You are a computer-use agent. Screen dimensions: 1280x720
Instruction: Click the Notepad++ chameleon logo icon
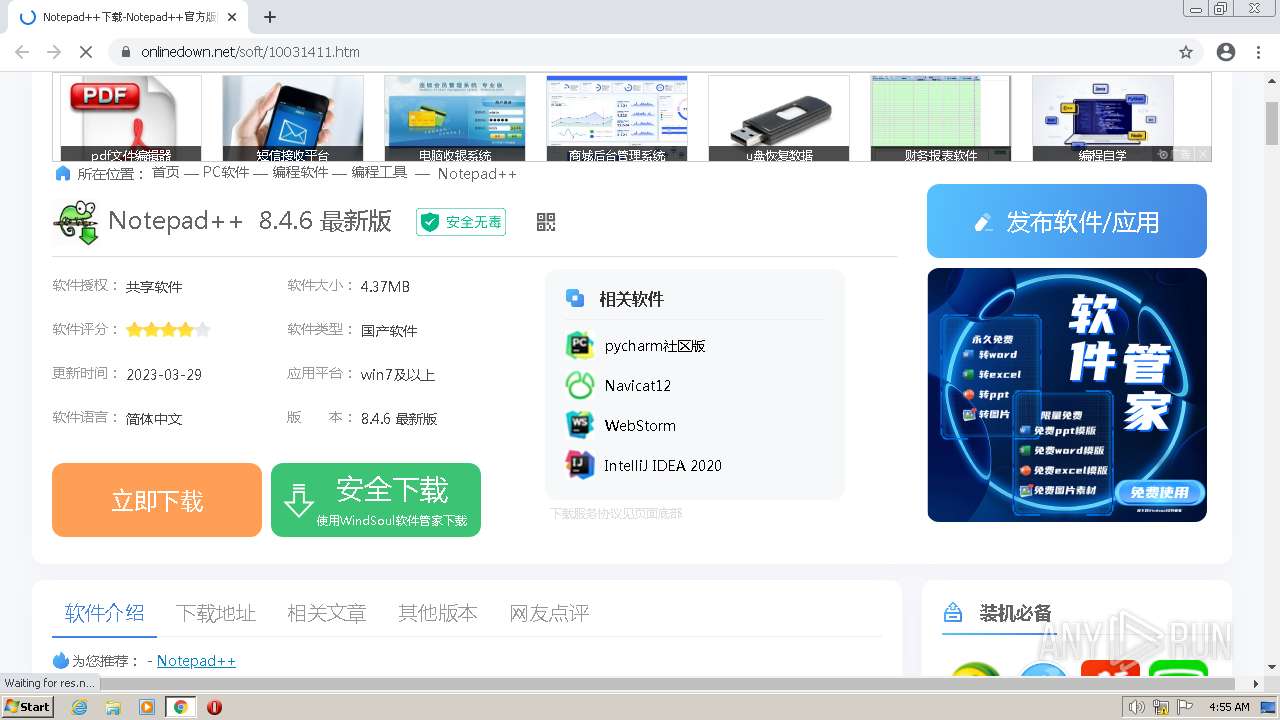76,222
